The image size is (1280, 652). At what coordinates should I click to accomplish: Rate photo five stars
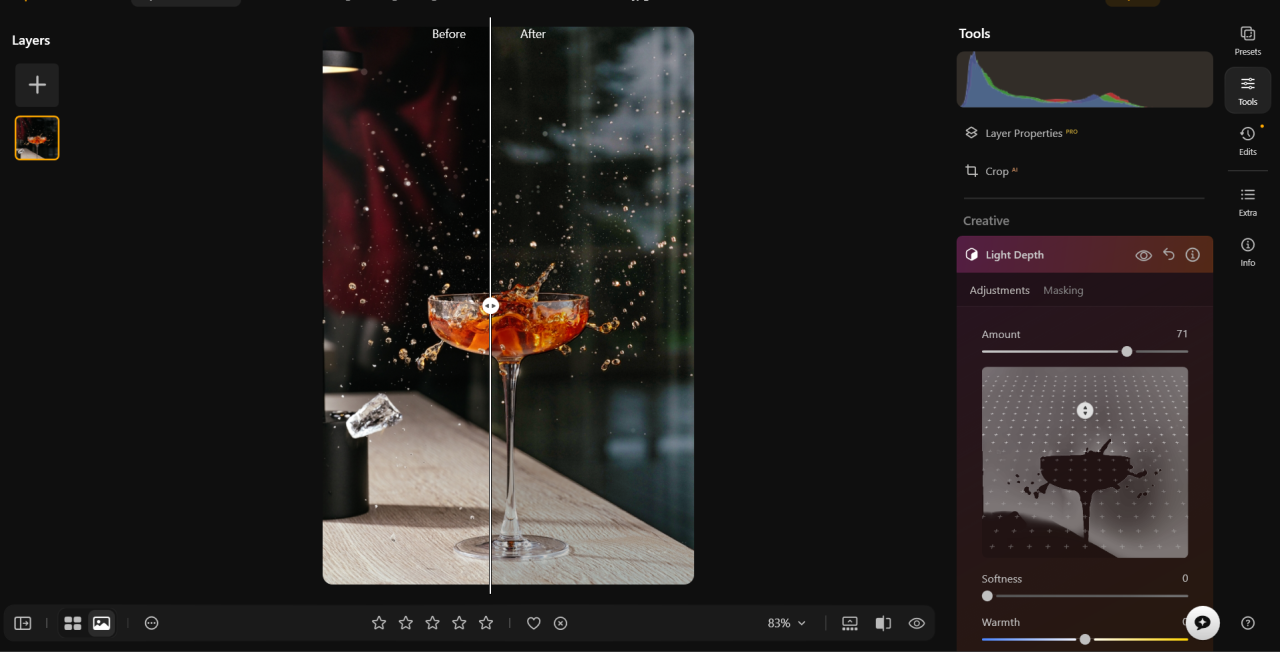(486, 623)
